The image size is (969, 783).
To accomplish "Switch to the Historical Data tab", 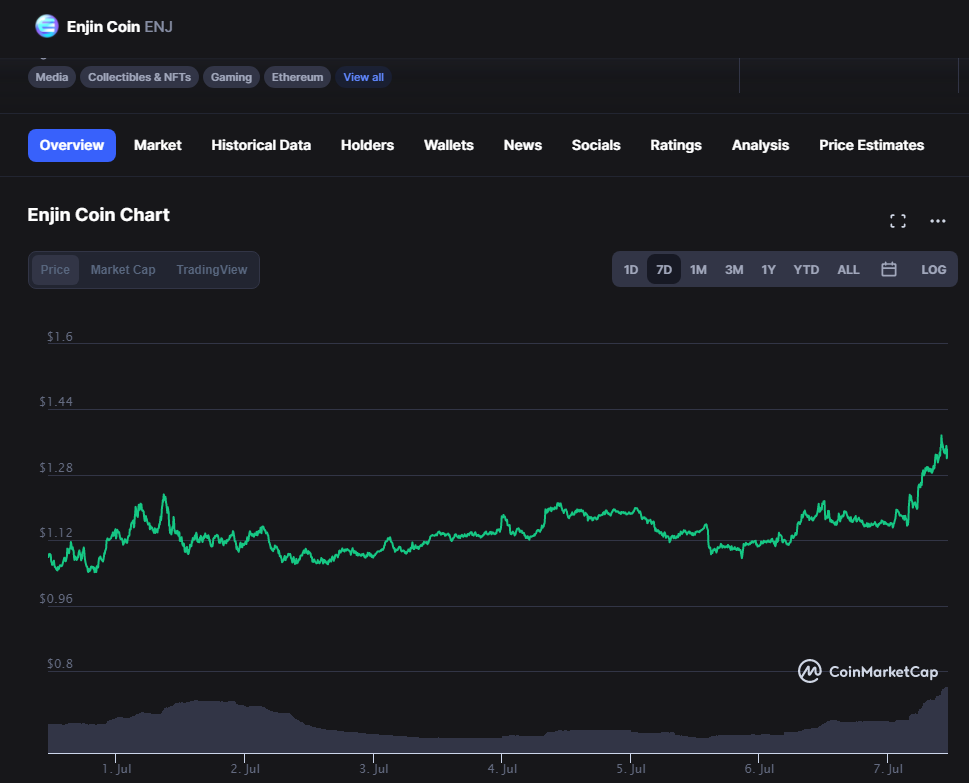I will [261, 145].
